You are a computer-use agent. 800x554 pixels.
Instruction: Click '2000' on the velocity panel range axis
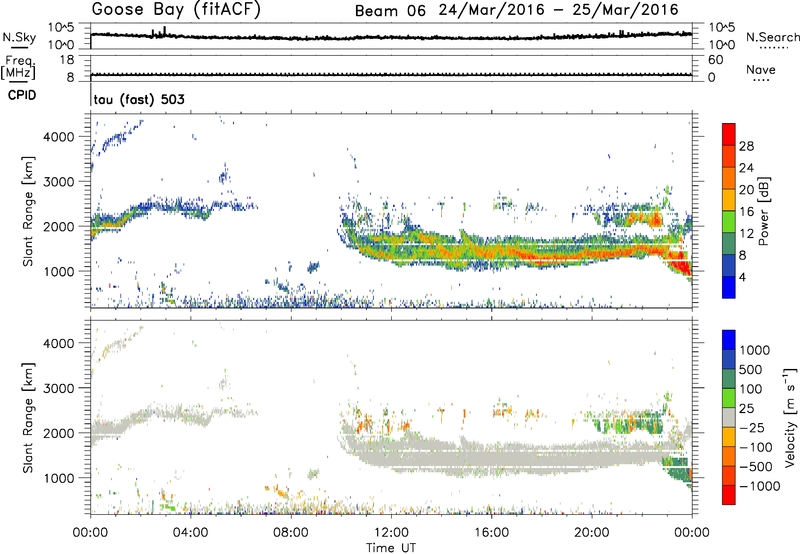(x=58, y=433)
